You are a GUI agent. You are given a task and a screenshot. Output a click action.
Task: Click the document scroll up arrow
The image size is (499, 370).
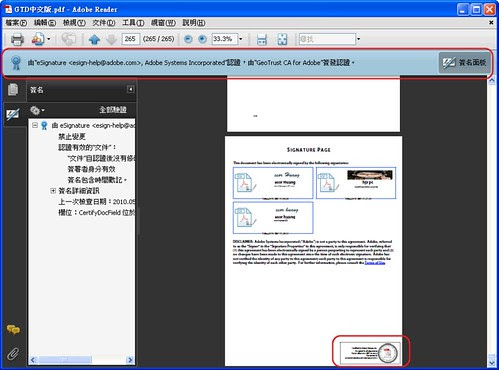coord(491,81)
